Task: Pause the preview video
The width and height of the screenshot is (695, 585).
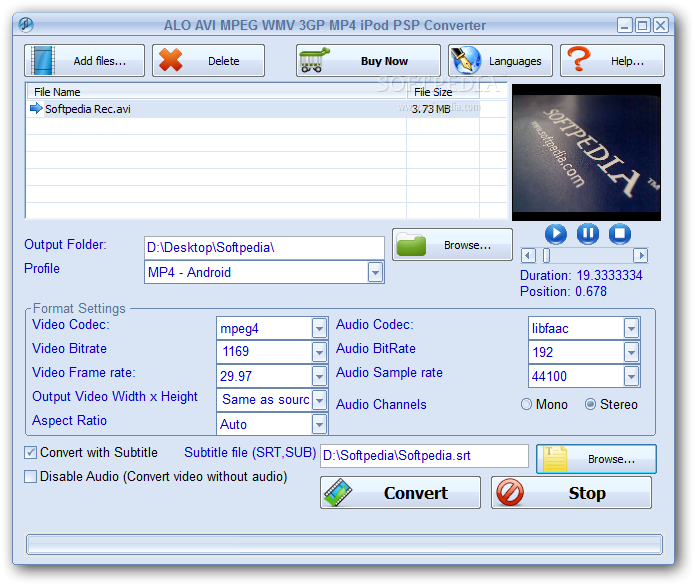Action: coord(588,234)
